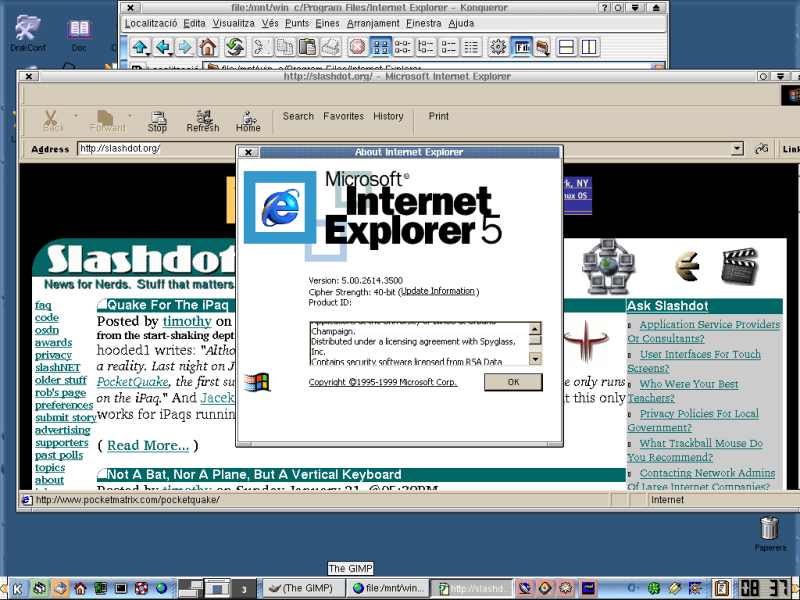The height and width of the screenshot is (600, 800).
Task: Click the Microsoft copyright link in About dialog
Action: (383, 382)
